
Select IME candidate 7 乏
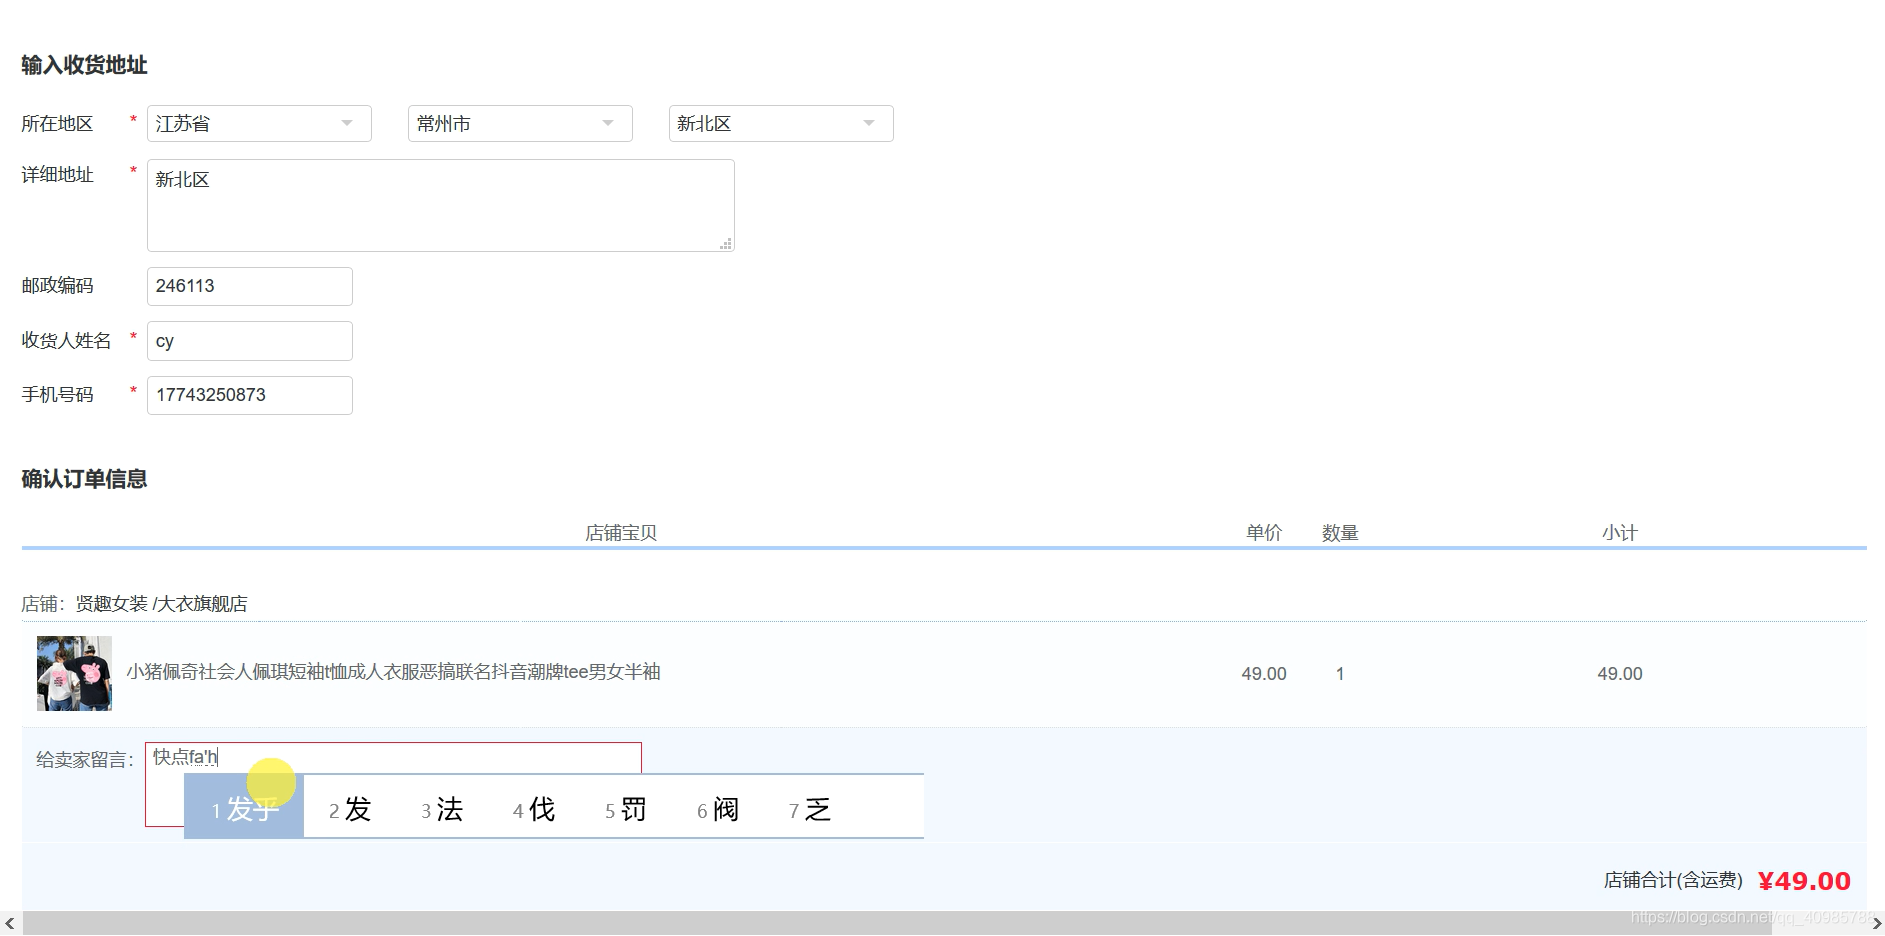click(810, 809)
